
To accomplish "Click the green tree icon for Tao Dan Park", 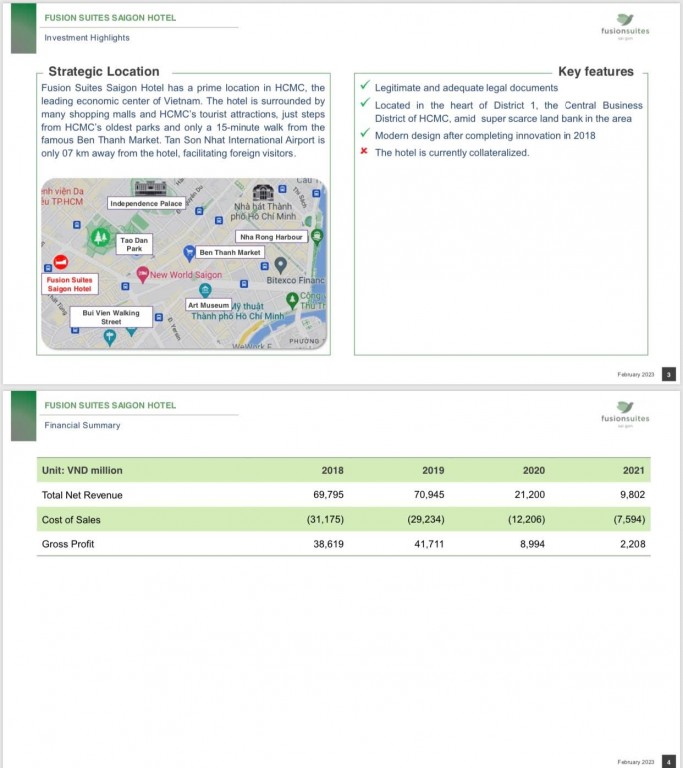I will pyautogui.click(x=100, y=238).
